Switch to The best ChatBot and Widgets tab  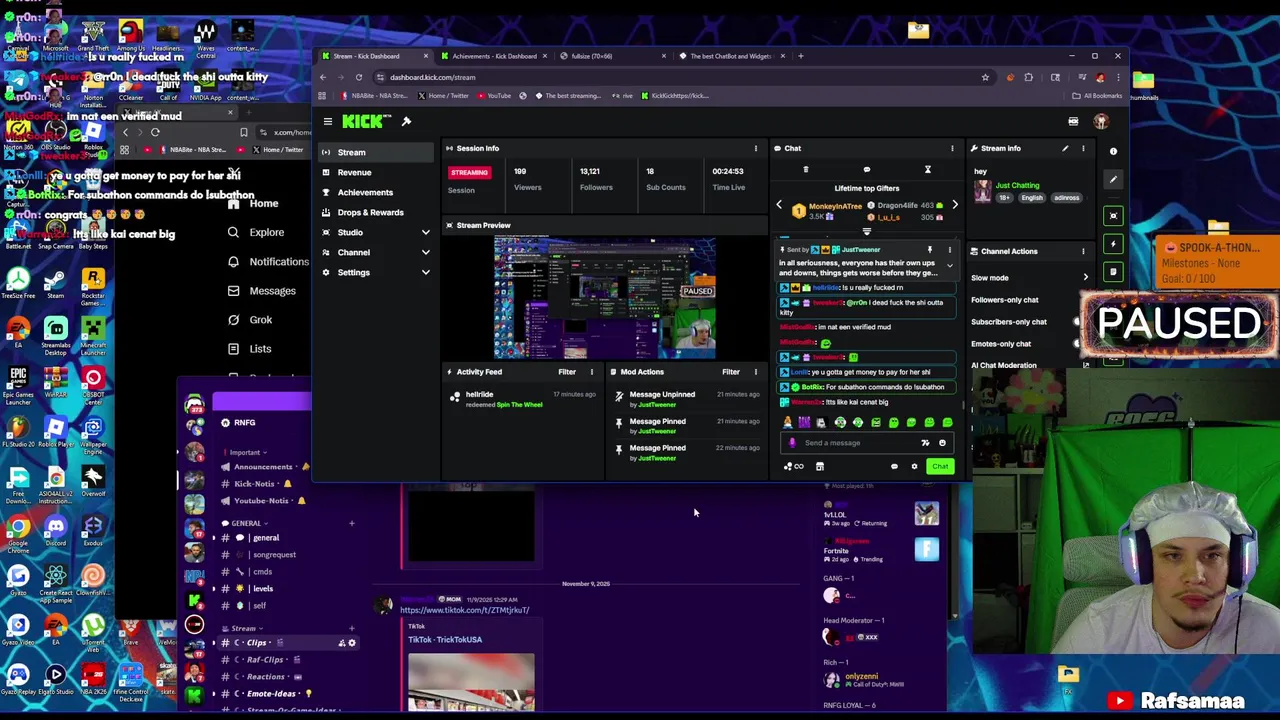[731, 56]
